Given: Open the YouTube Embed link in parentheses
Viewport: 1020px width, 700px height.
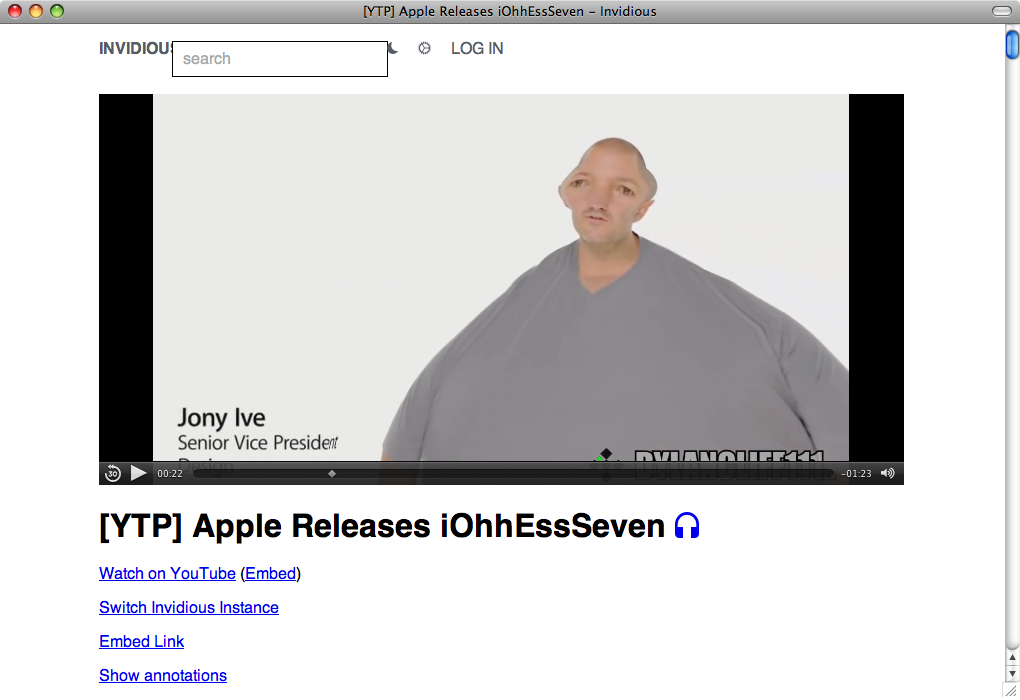Looking at the screenshot, I should click(271, 573).
